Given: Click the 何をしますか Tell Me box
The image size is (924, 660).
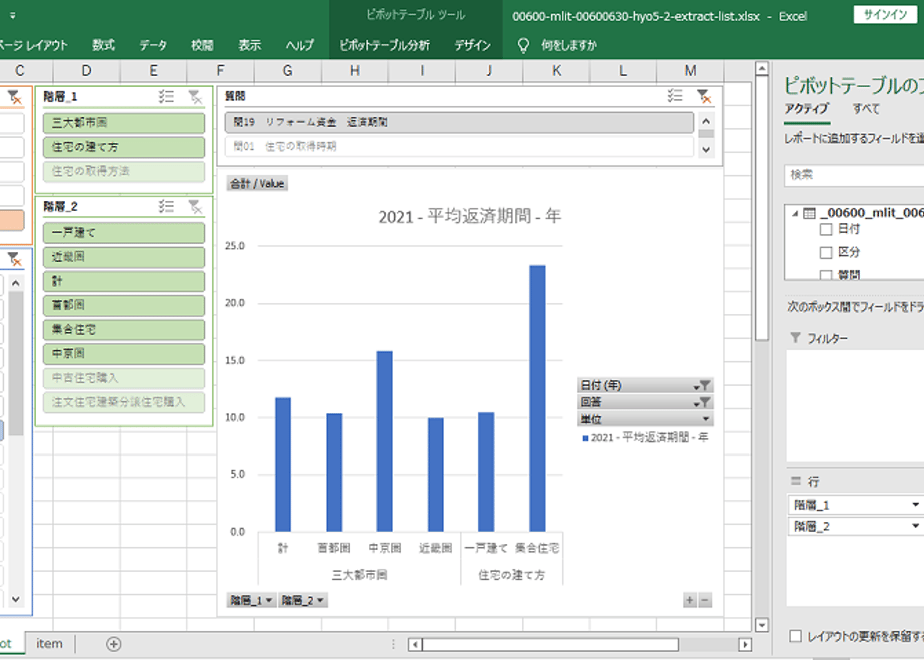Looking at the screenshot, I should pos(569,45).
